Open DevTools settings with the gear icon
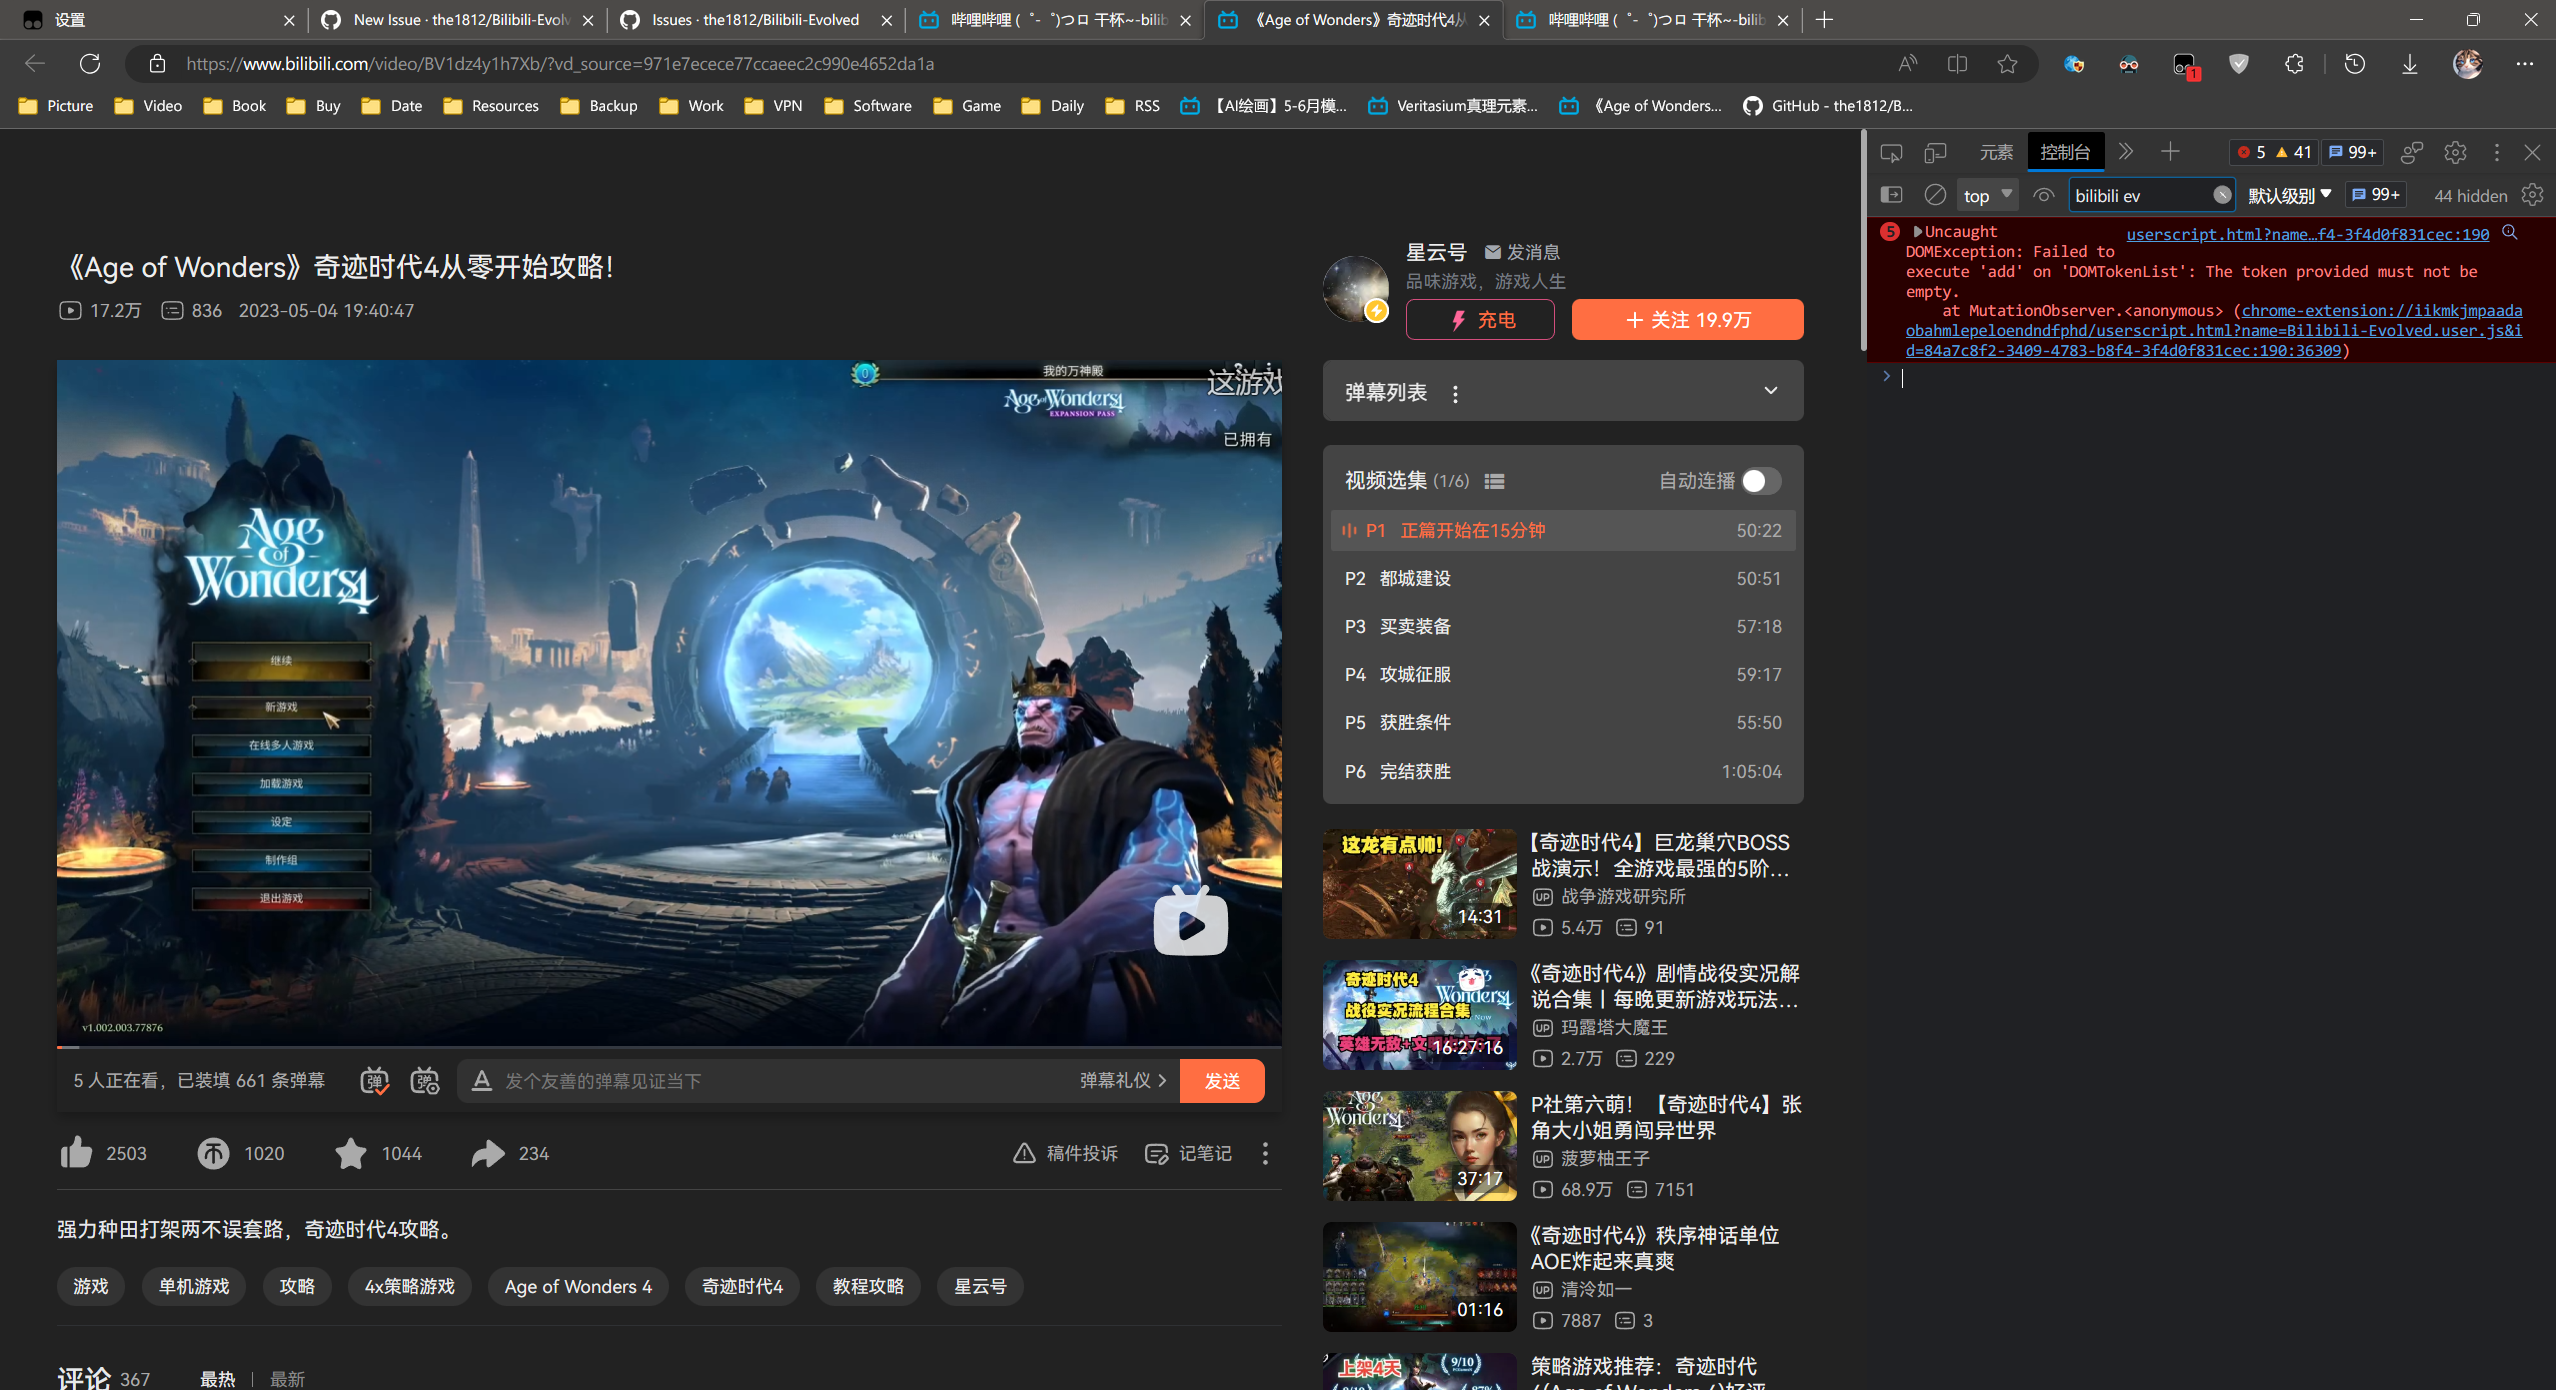This screenshot has width=2556, height=1390. click(x=2455, y=152)
